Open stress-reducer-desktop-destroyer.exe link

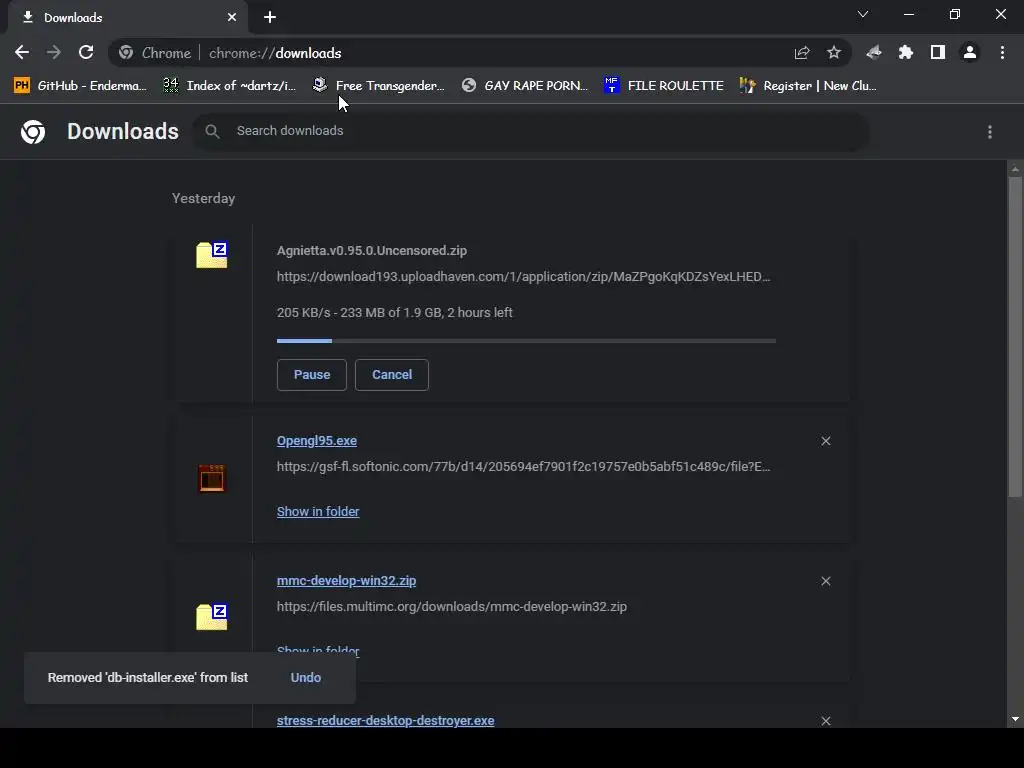(x=385, y=720)
